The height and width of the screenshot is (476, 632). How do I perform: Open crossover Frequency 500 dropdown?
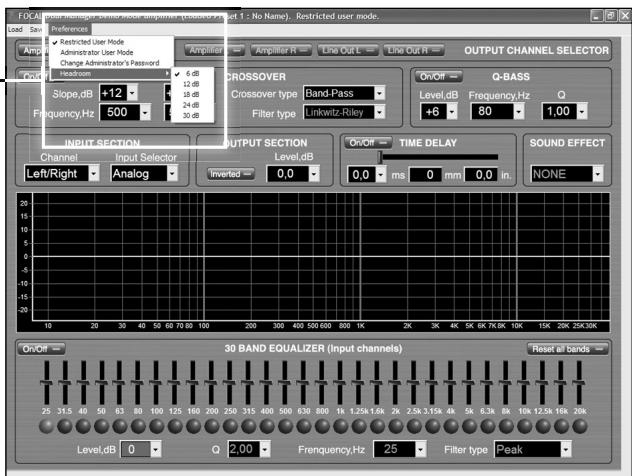point(146,112)
